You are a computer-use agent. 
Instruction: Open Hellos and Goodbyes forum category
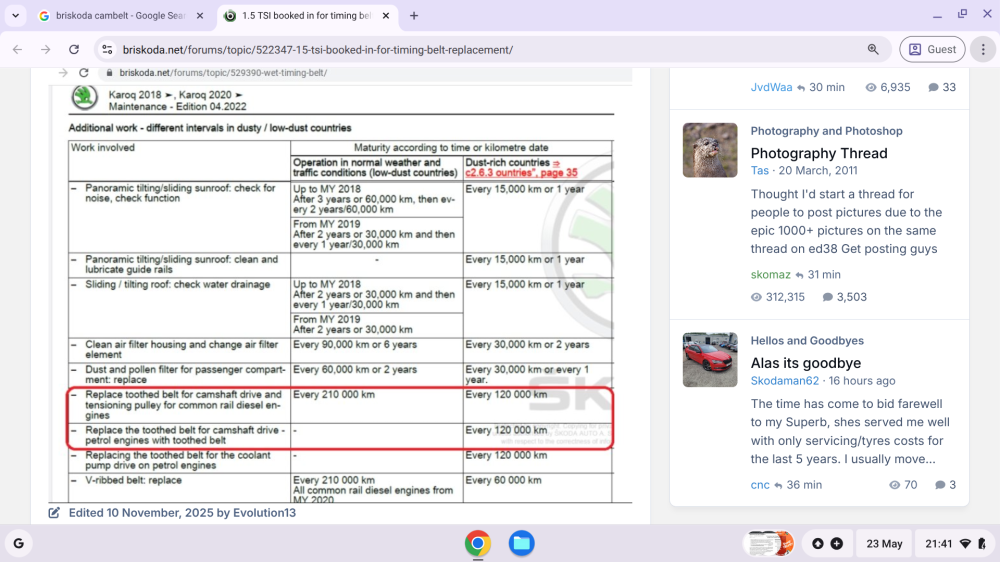coord(807,341)
